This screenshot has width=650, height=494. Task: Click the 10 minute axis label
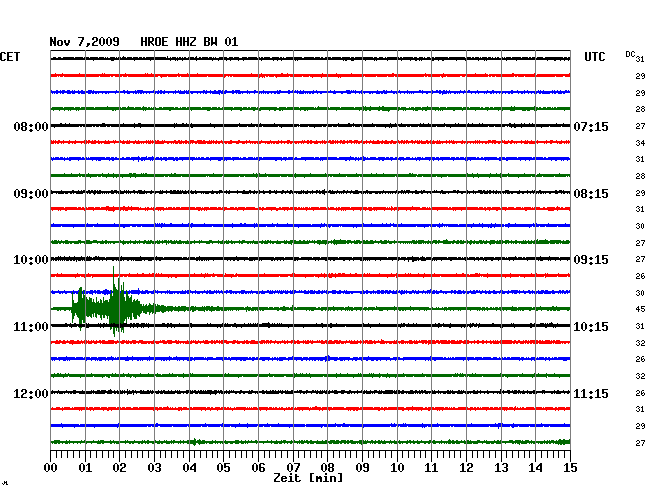tap(397, 467)
